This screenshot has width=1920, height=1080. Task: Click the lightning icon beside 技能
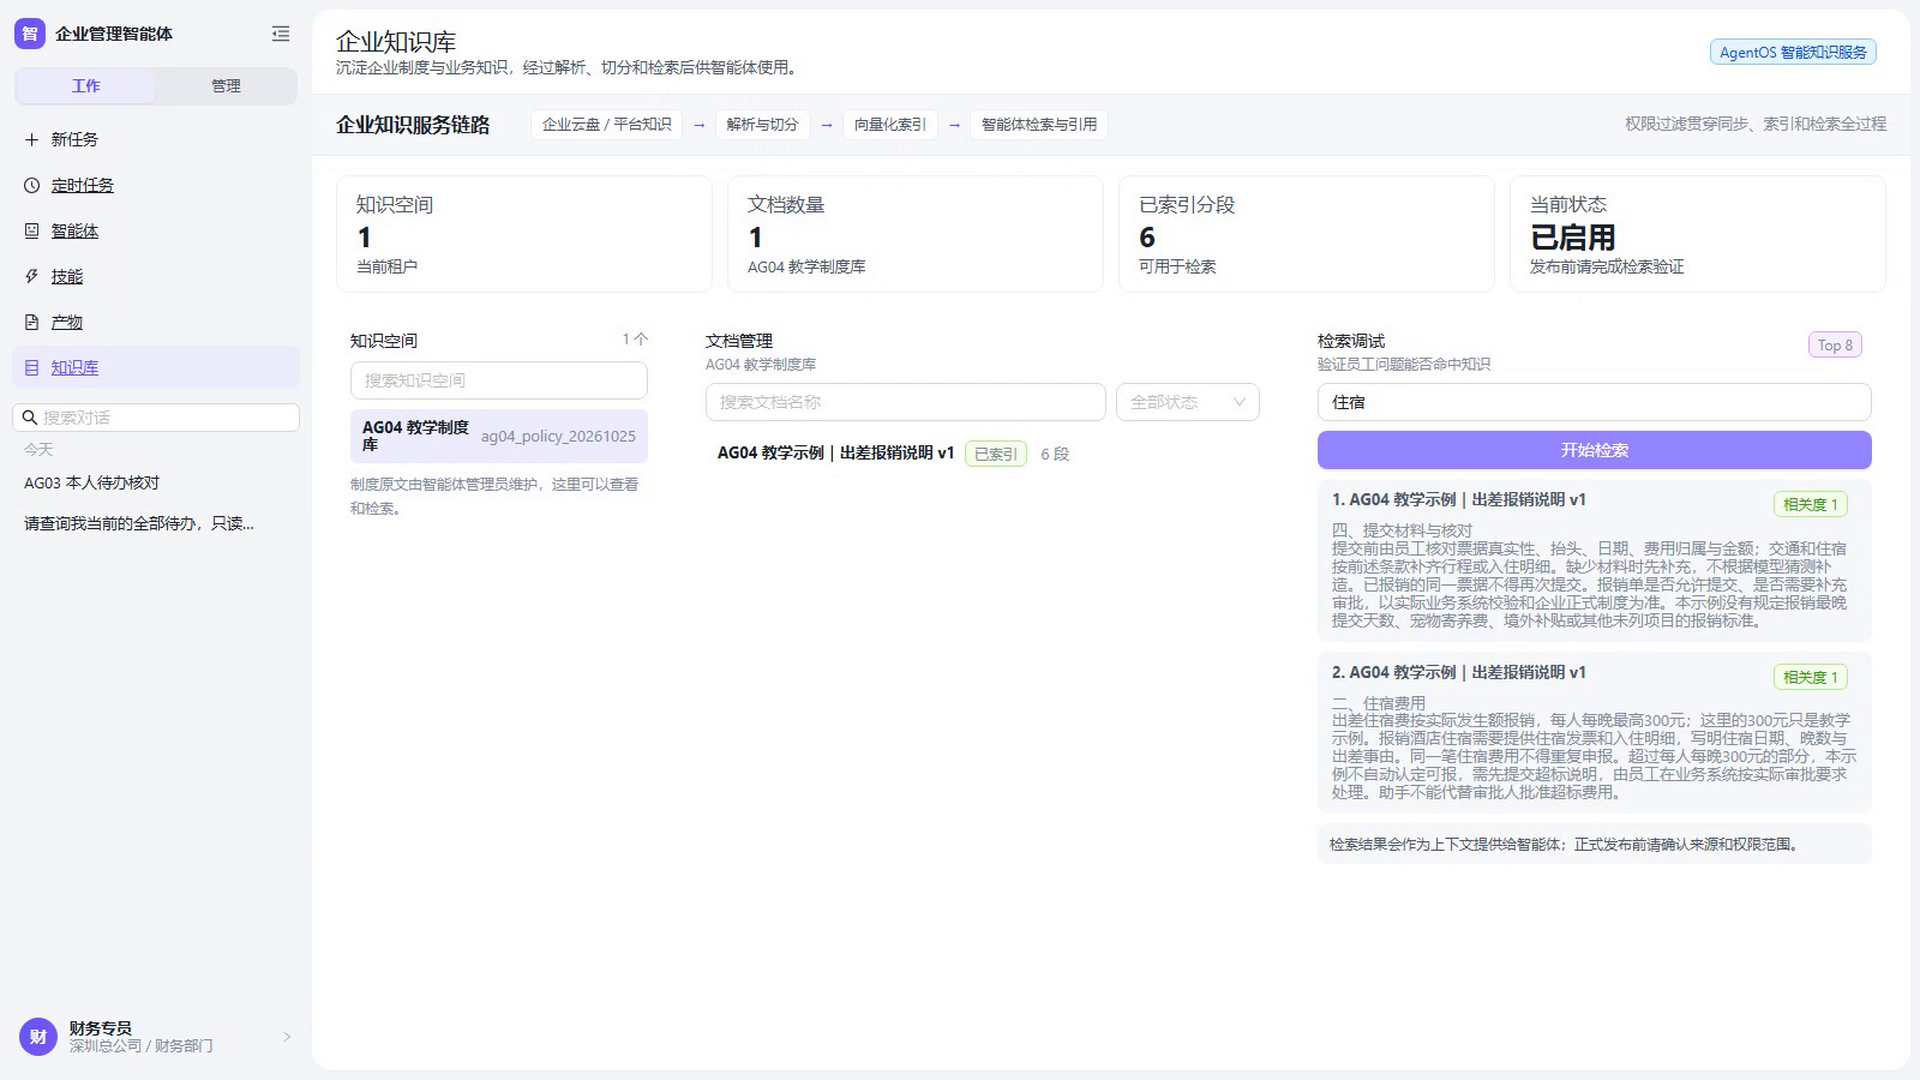coord(32,277)
